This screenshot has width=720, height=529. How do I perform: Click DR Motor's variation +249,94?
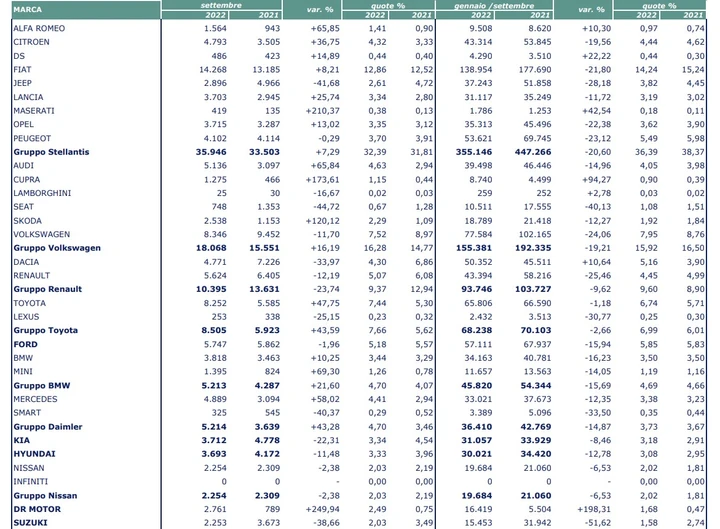pos(322,509)
